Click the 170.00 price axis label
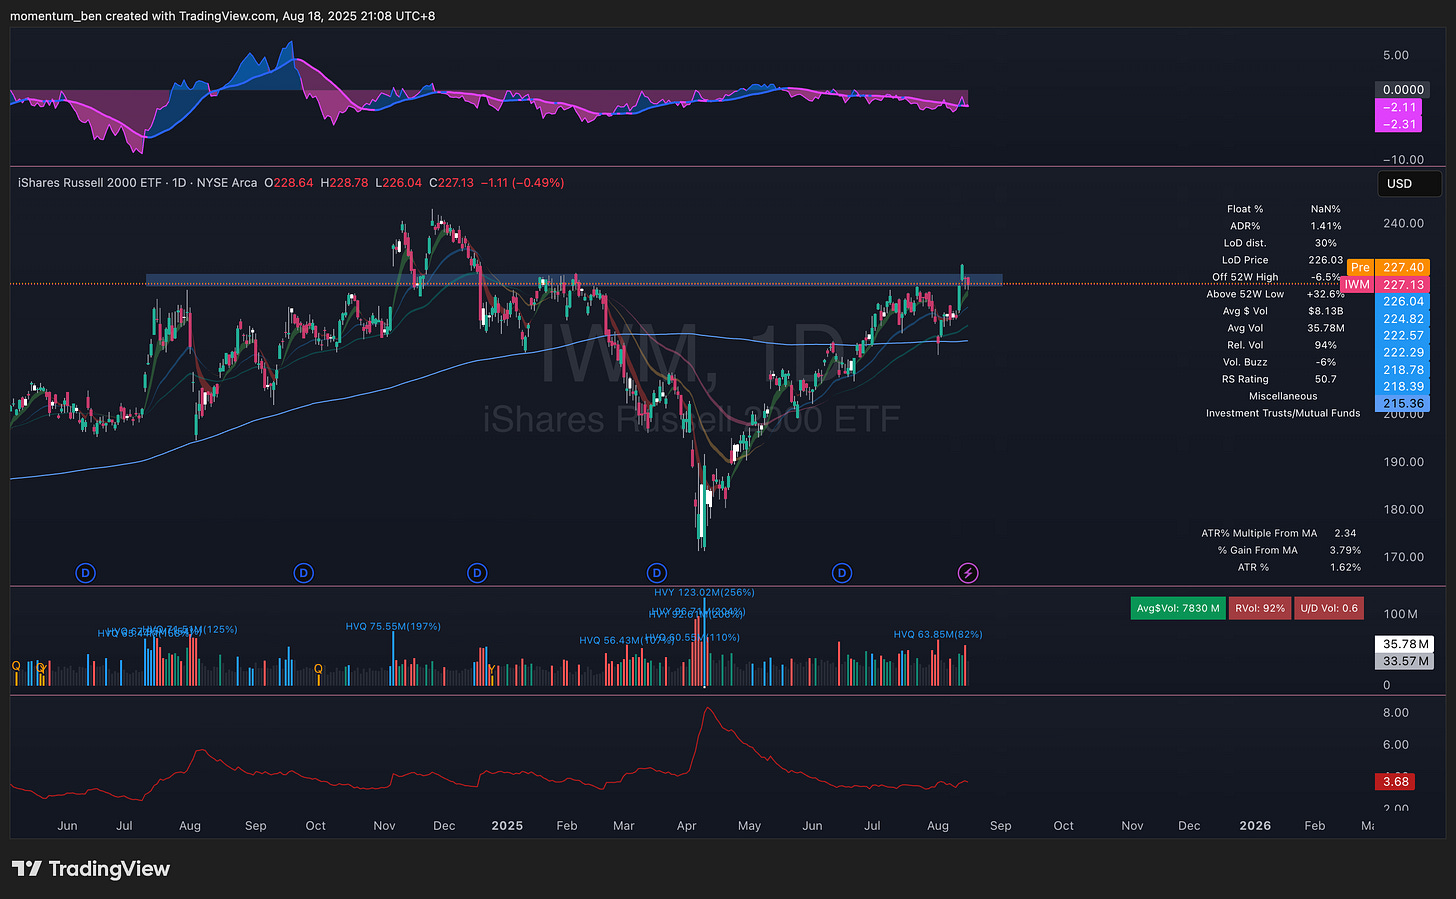 (1403, 557)
